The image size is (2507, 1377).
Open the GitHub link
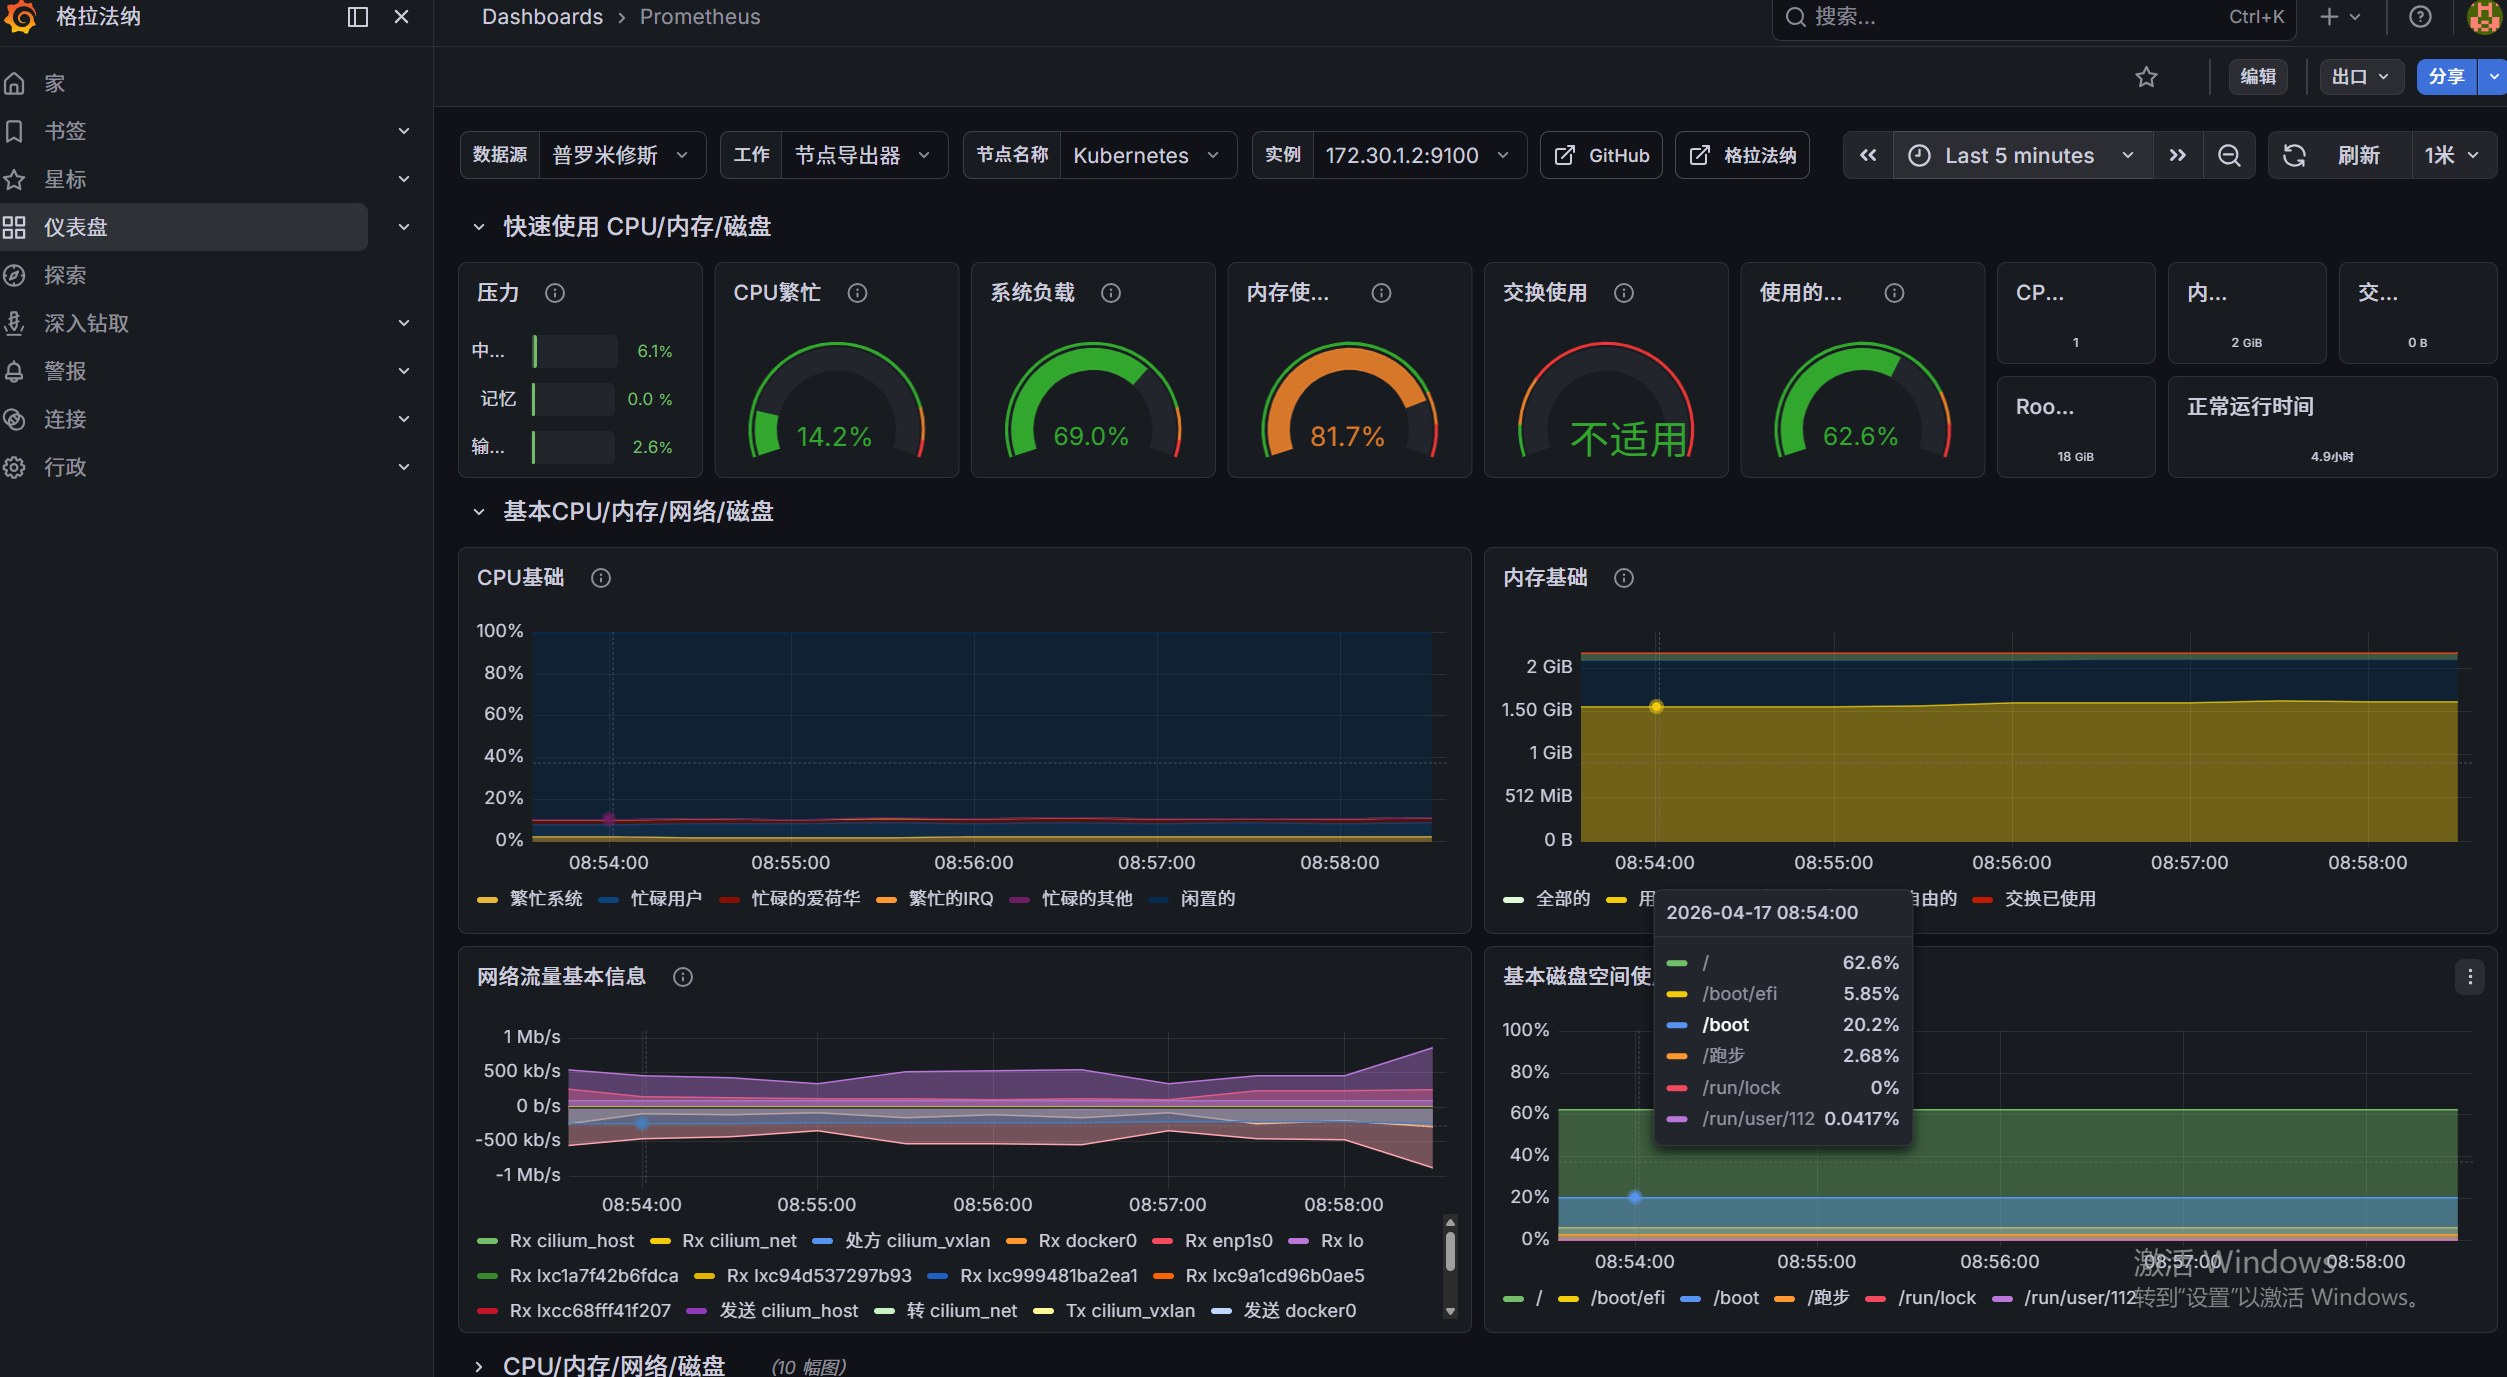click(1602, 155)
